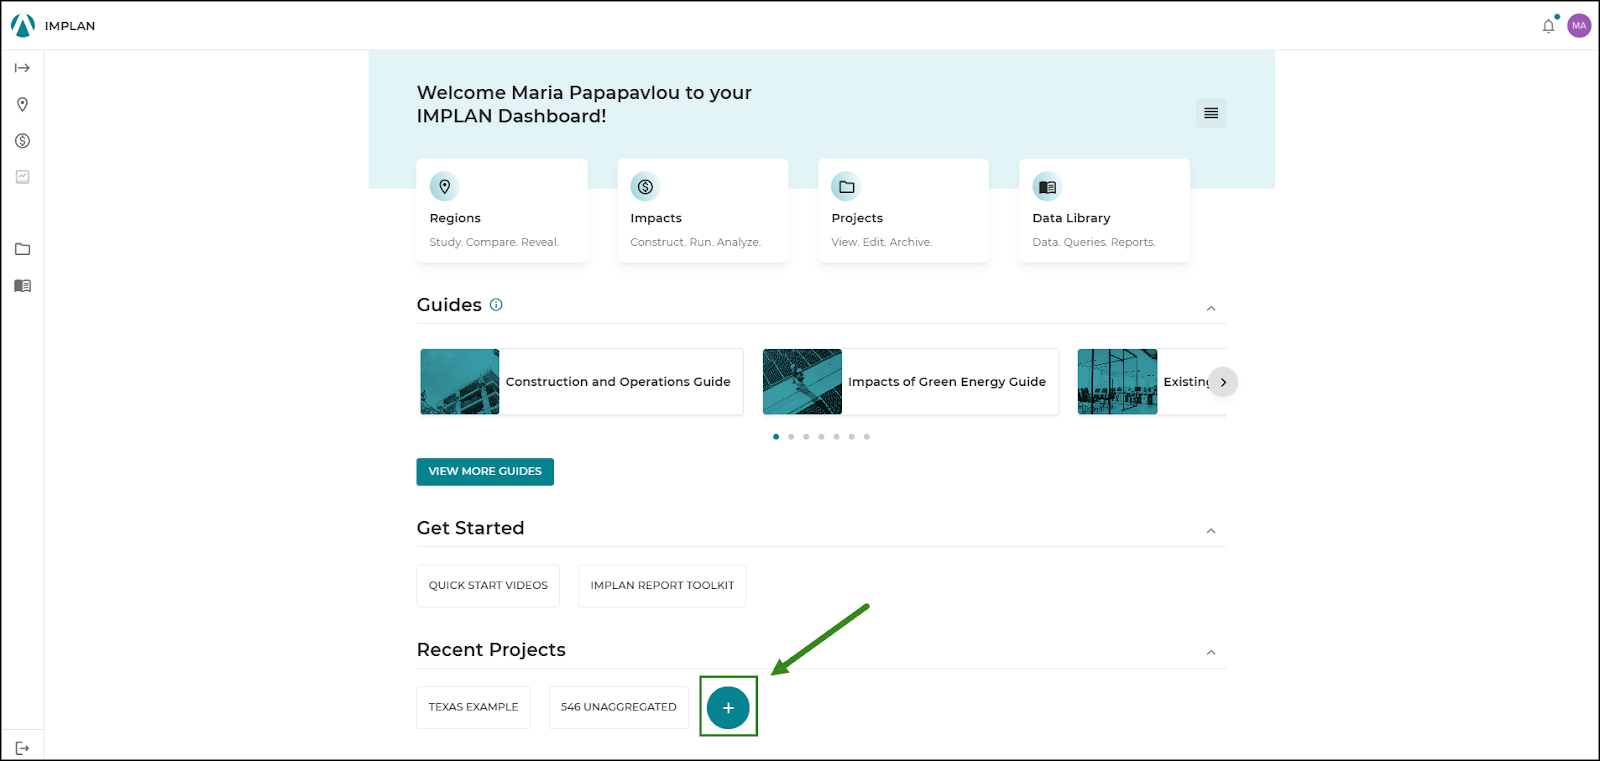
Task: Click the Existing guide thumbnail image
Action: pos(1118,382)
